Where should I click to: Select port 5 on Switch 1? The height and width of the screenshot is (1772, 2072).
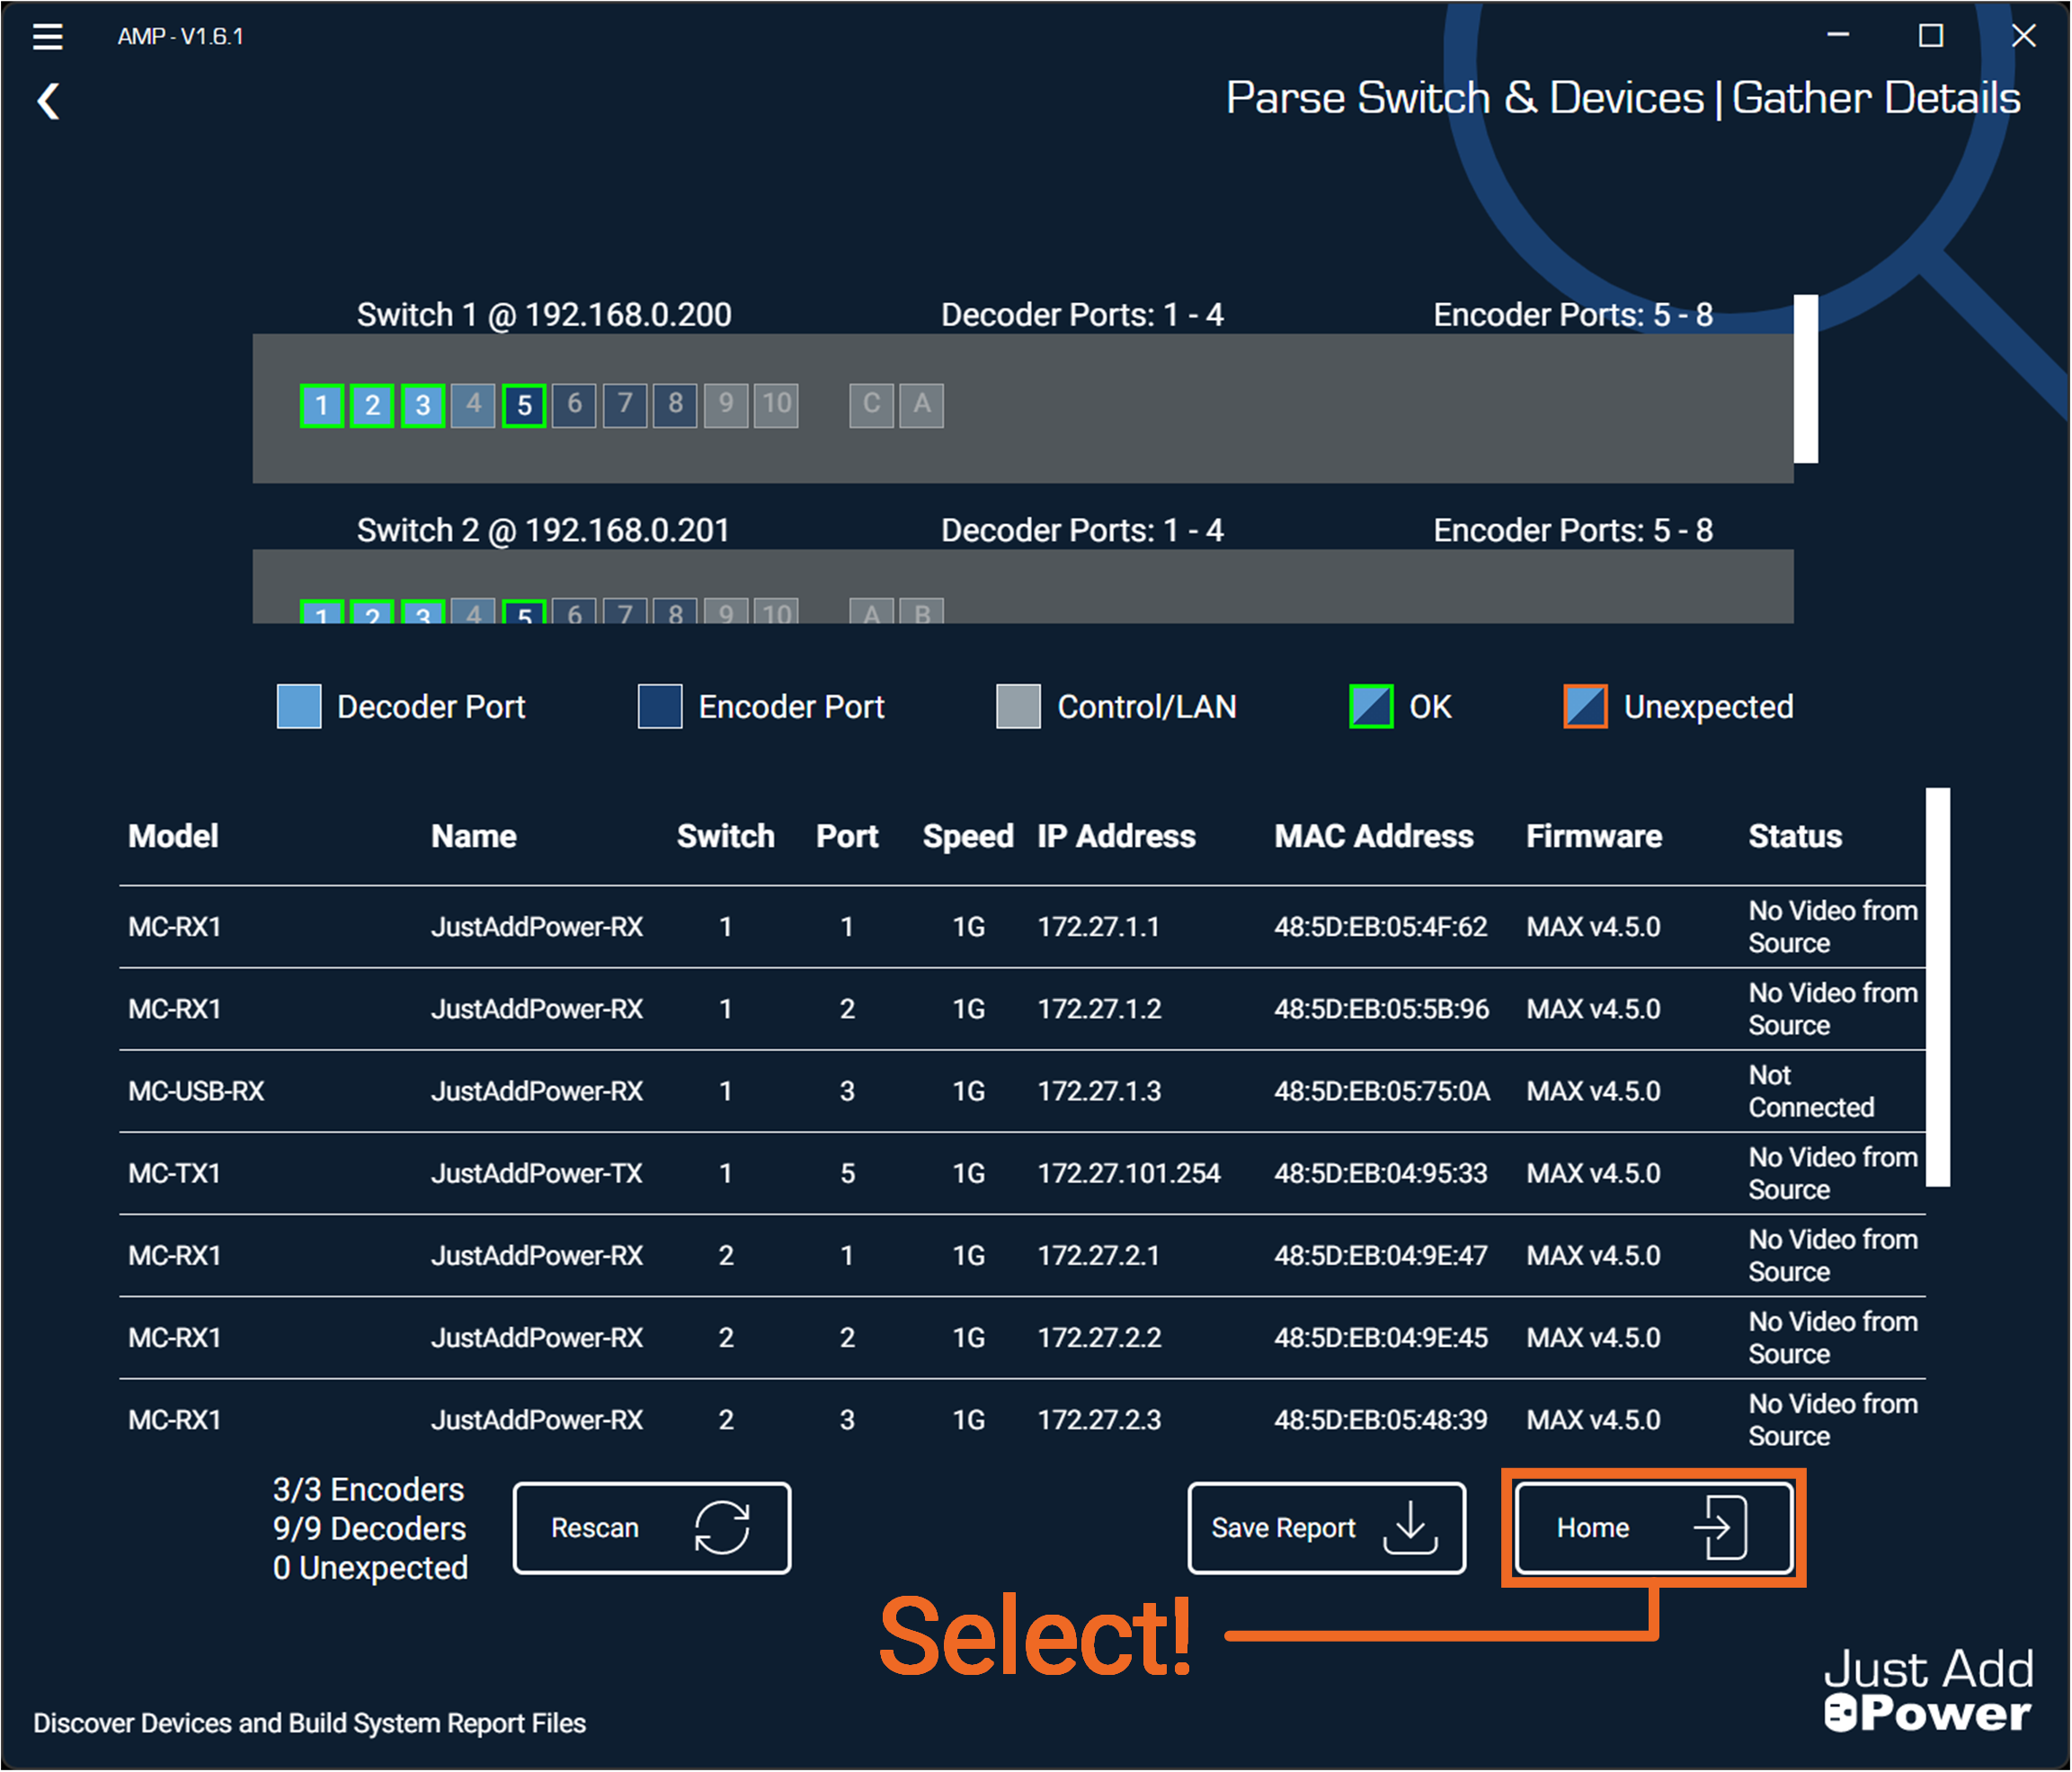[x=524, y=405]
